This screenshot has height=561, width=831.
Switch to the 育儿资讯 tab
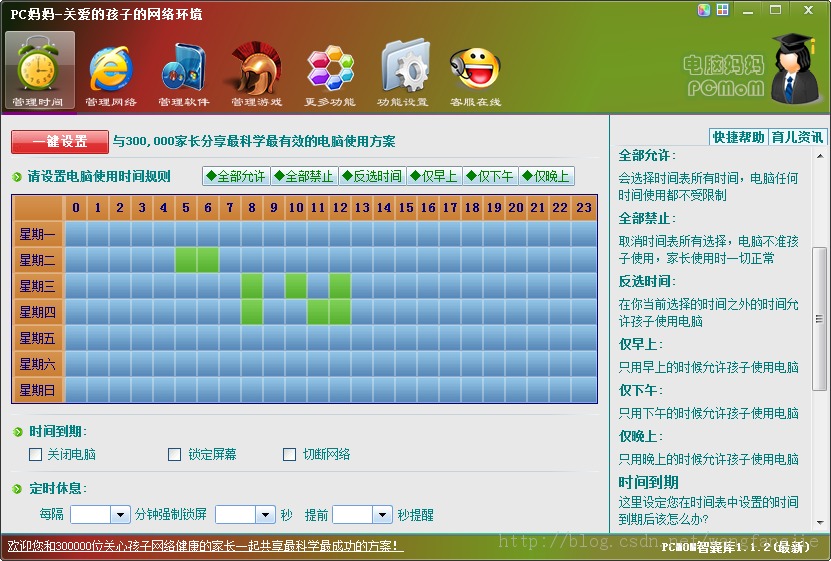coord(797,137)
